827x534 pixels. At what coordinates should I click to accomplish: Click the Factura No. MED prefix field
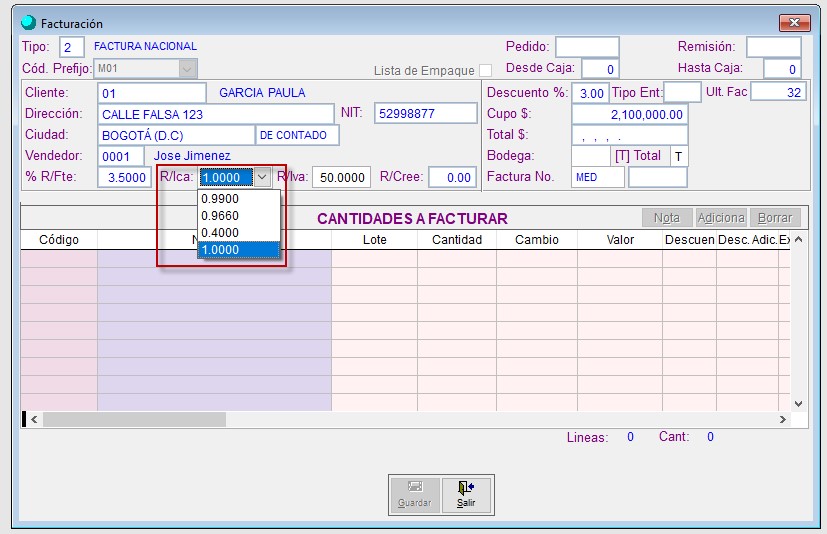tap(598, 177)
